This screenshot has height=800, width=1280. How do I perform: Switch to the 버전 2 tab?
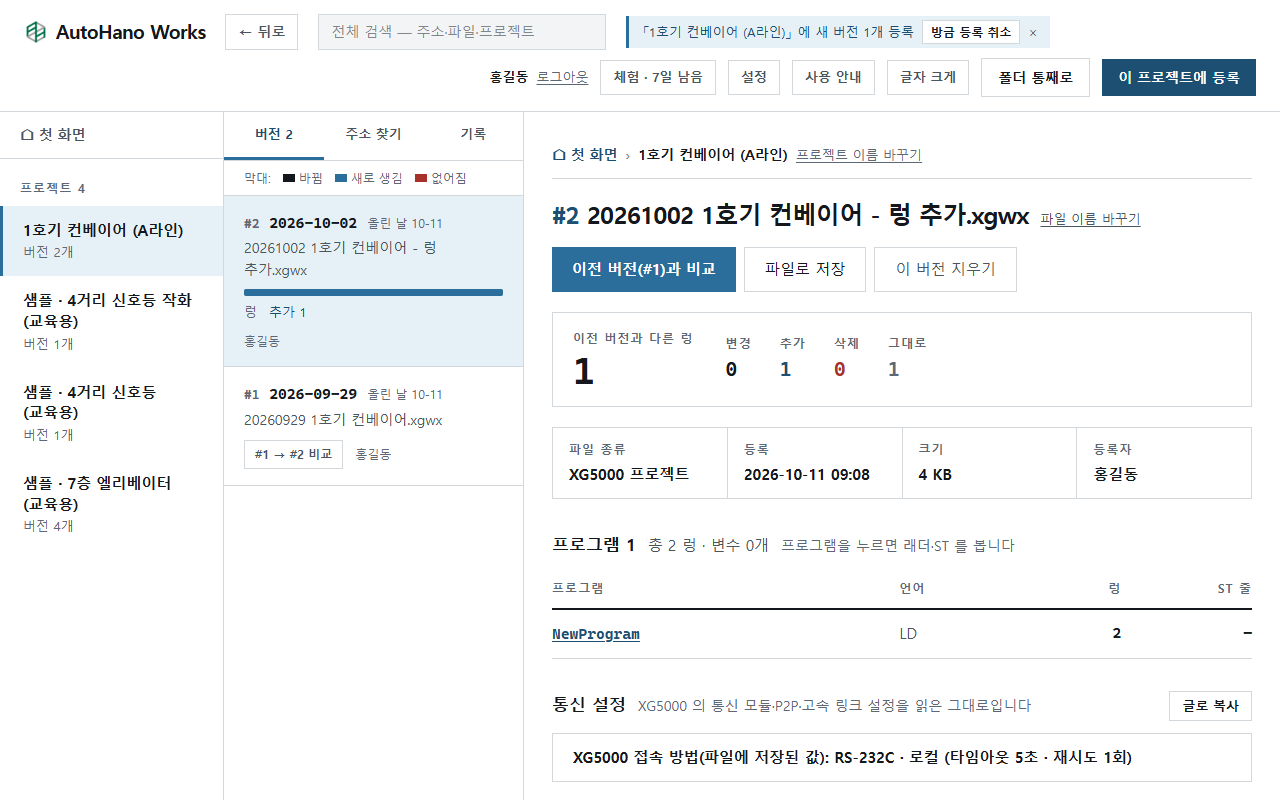tap(274, 135)
